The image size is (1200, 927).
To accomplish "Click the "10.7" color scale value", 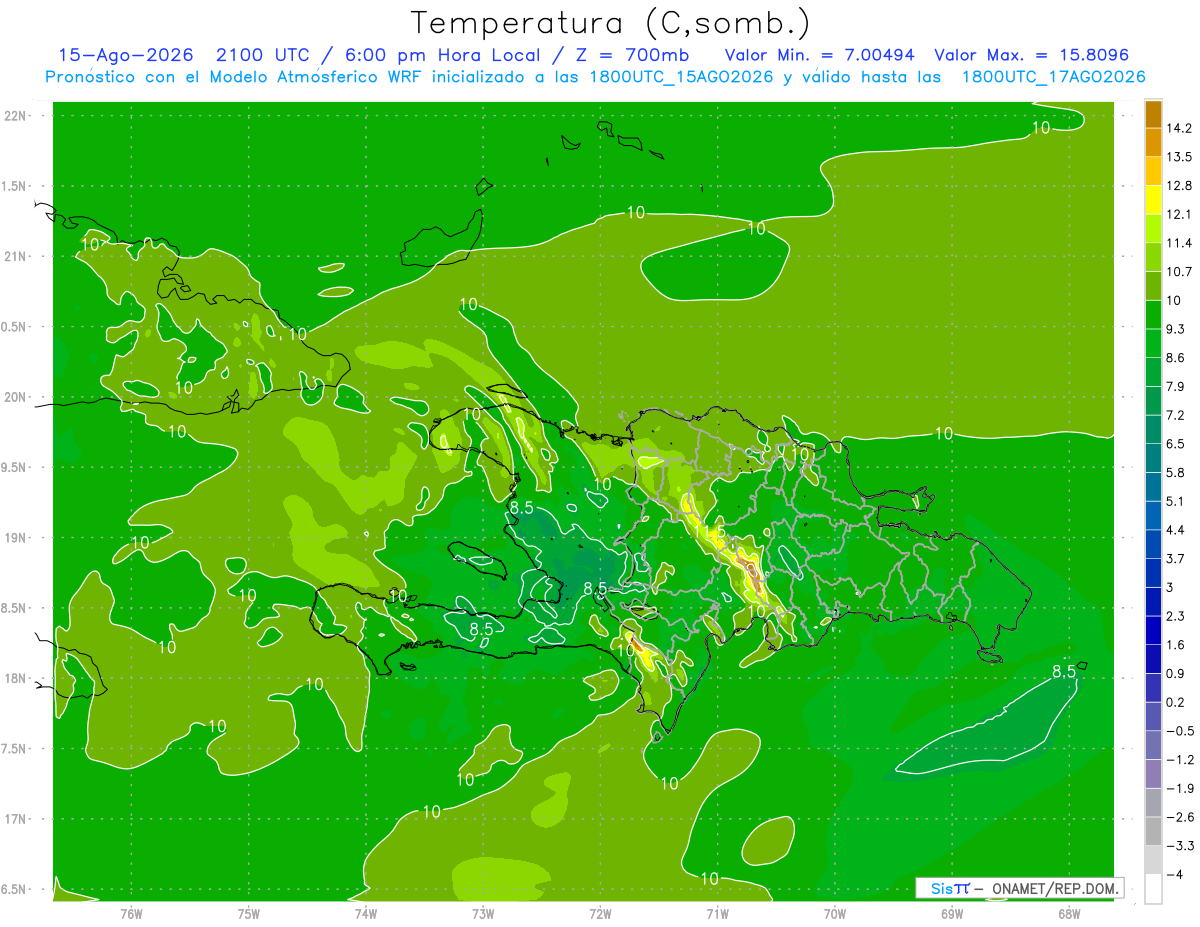I will pyautogui.click(x=1180, y=271).
